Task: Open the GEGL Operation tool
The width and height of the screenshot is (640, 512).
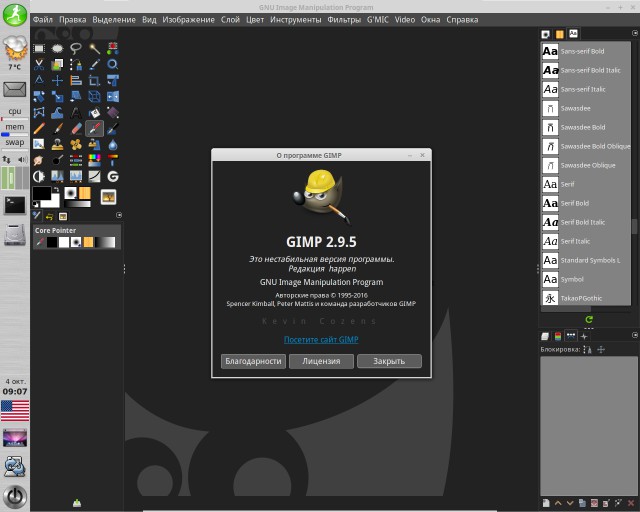Action: [x=113, y=176]
